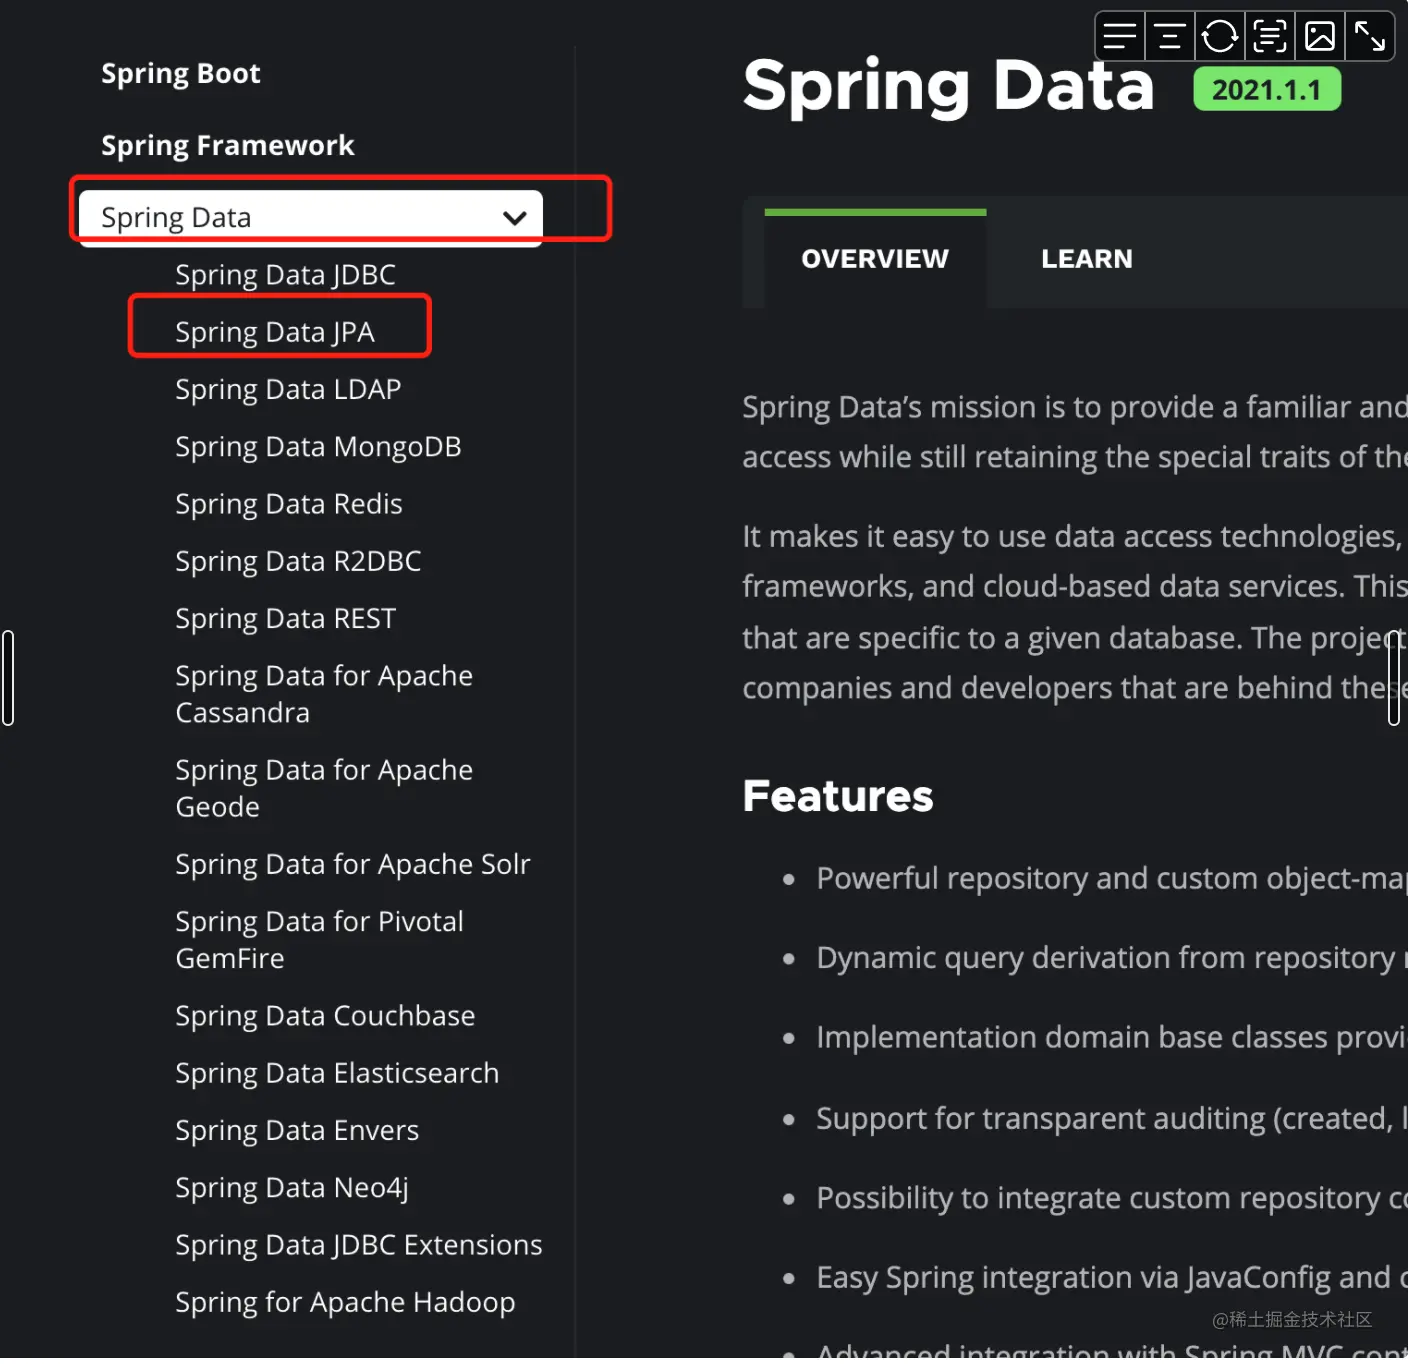Click the right edge panel handle
The image size is (1408, 1364).
click(1396, 677)
